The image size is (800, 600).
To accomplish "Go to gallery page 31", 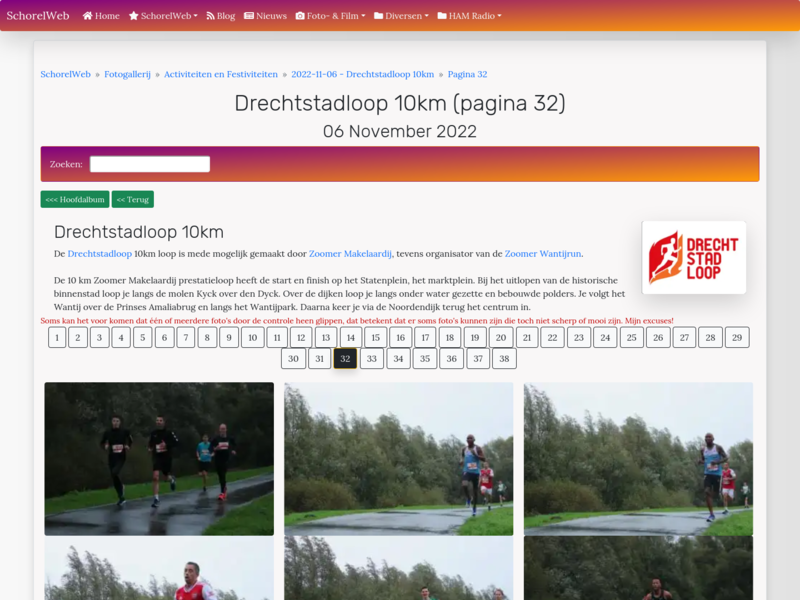I will click(319, 358).
